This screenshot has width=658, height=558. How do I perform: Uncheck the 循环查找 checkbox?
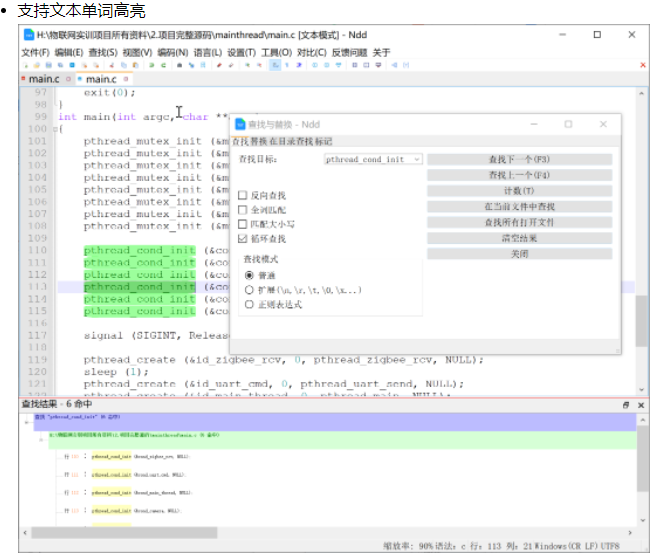[244, 239]
